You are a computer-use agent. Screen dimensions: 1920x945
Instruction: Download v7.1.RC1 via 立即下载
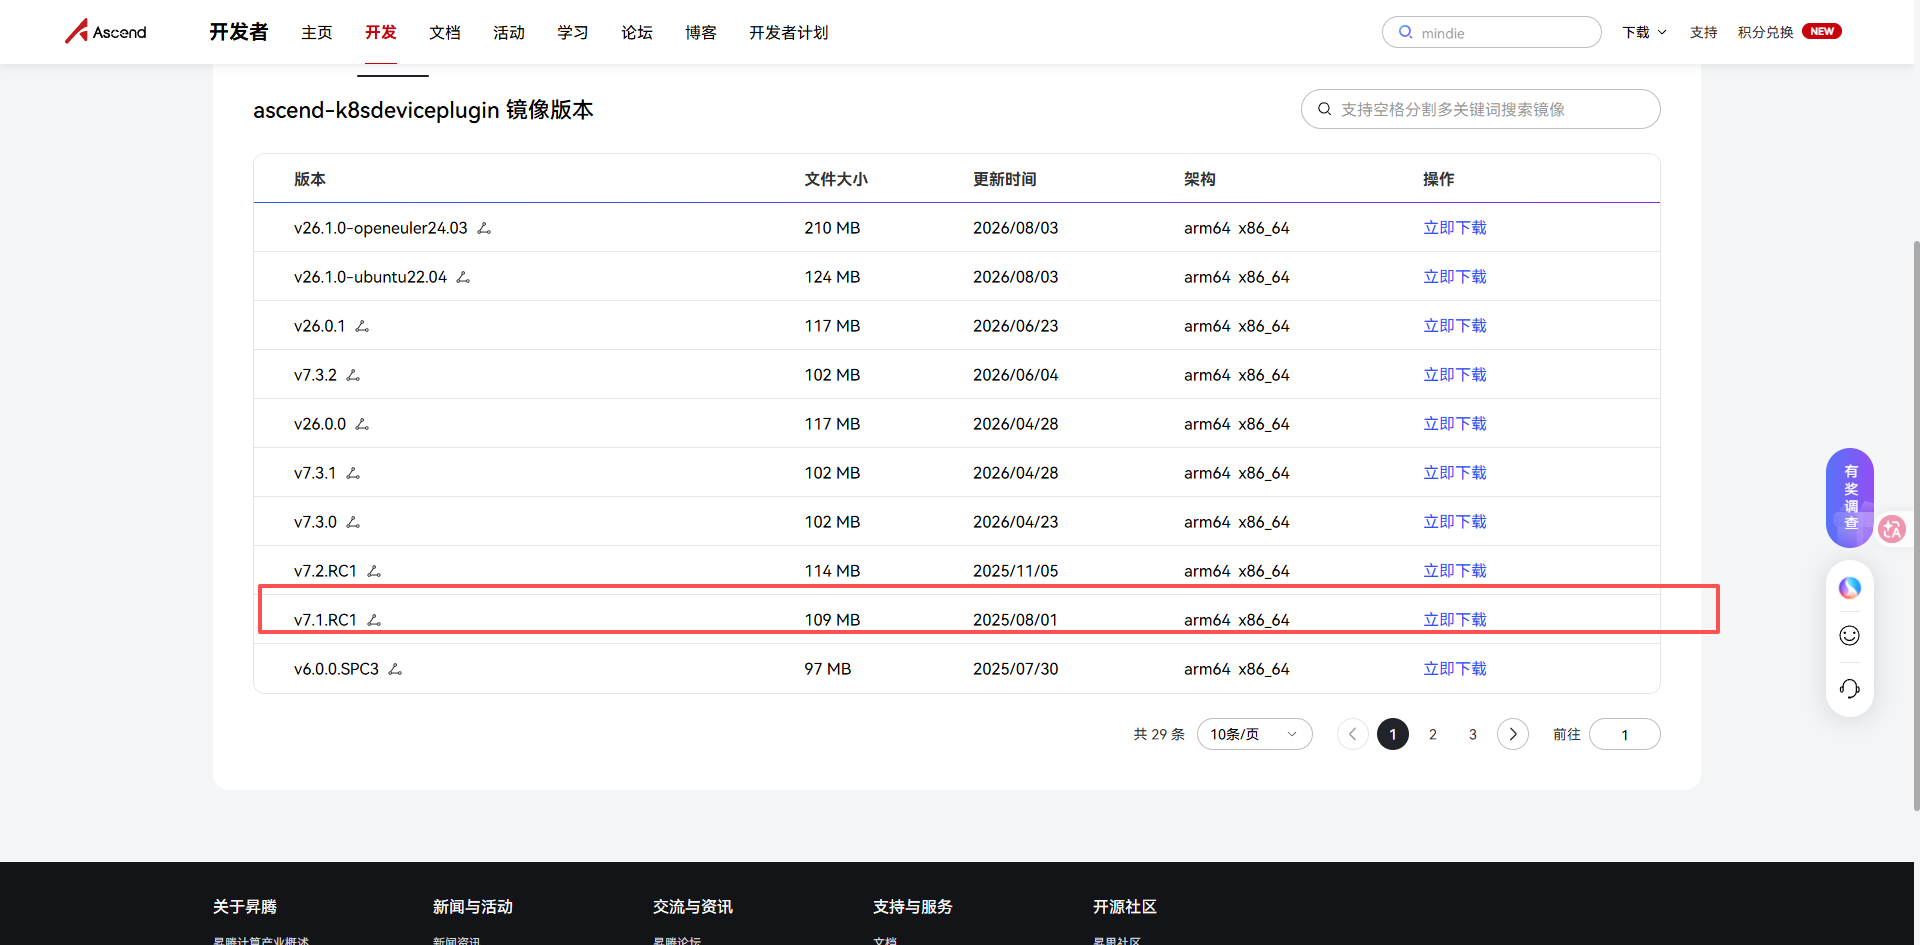click(1455, 620)
